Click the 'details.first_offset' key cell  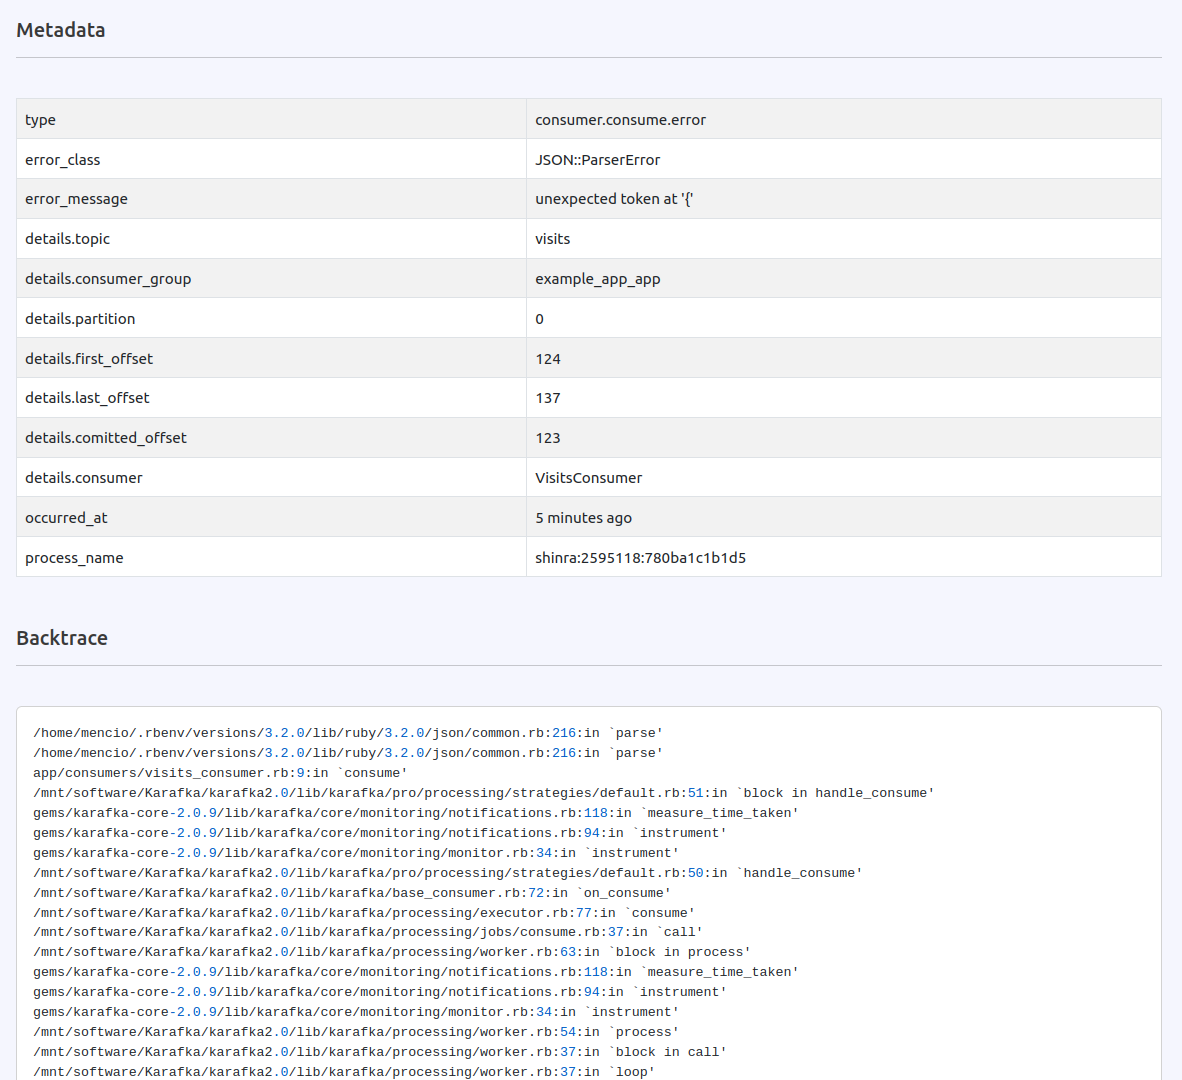[271, 358]
